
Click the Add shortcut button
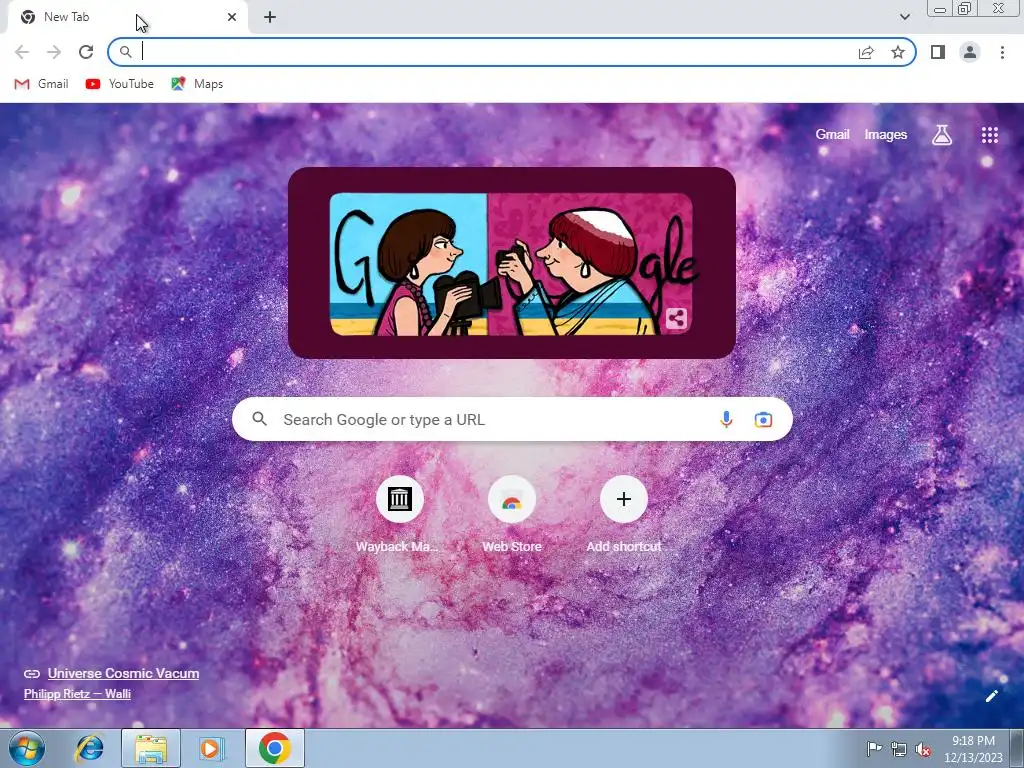coord(624,515)
